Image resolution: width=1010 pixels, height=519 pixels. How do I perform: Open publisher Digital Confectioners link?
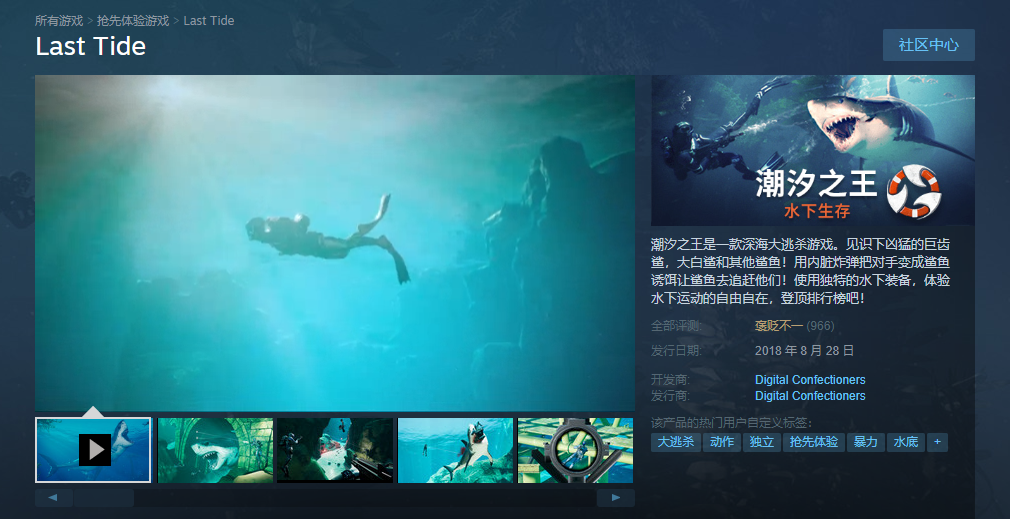pos(810,395)
